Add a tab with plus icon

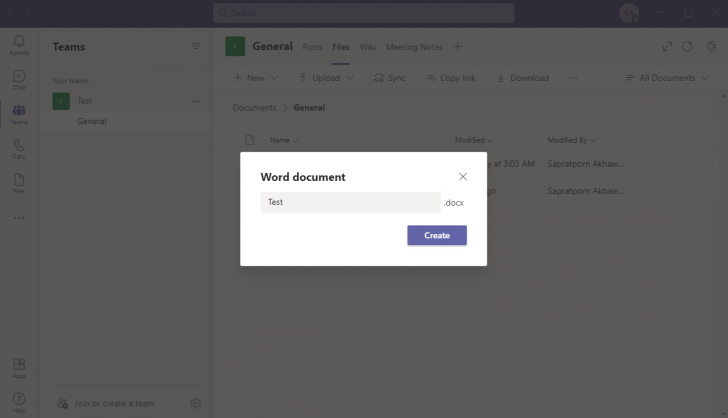[x=457, y=46]
